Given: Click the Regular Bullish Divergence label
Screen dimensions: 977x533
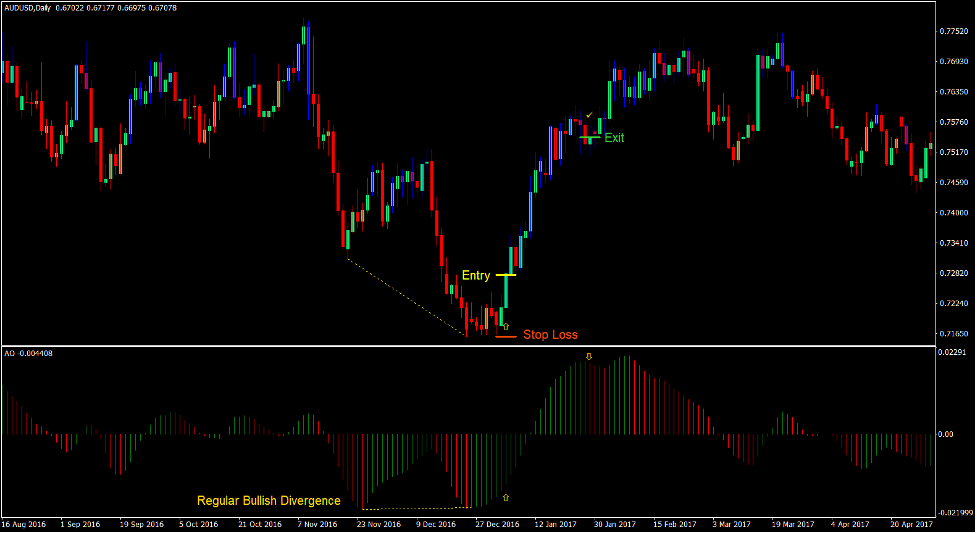Looking at the screenshot, I should point(268,501).
